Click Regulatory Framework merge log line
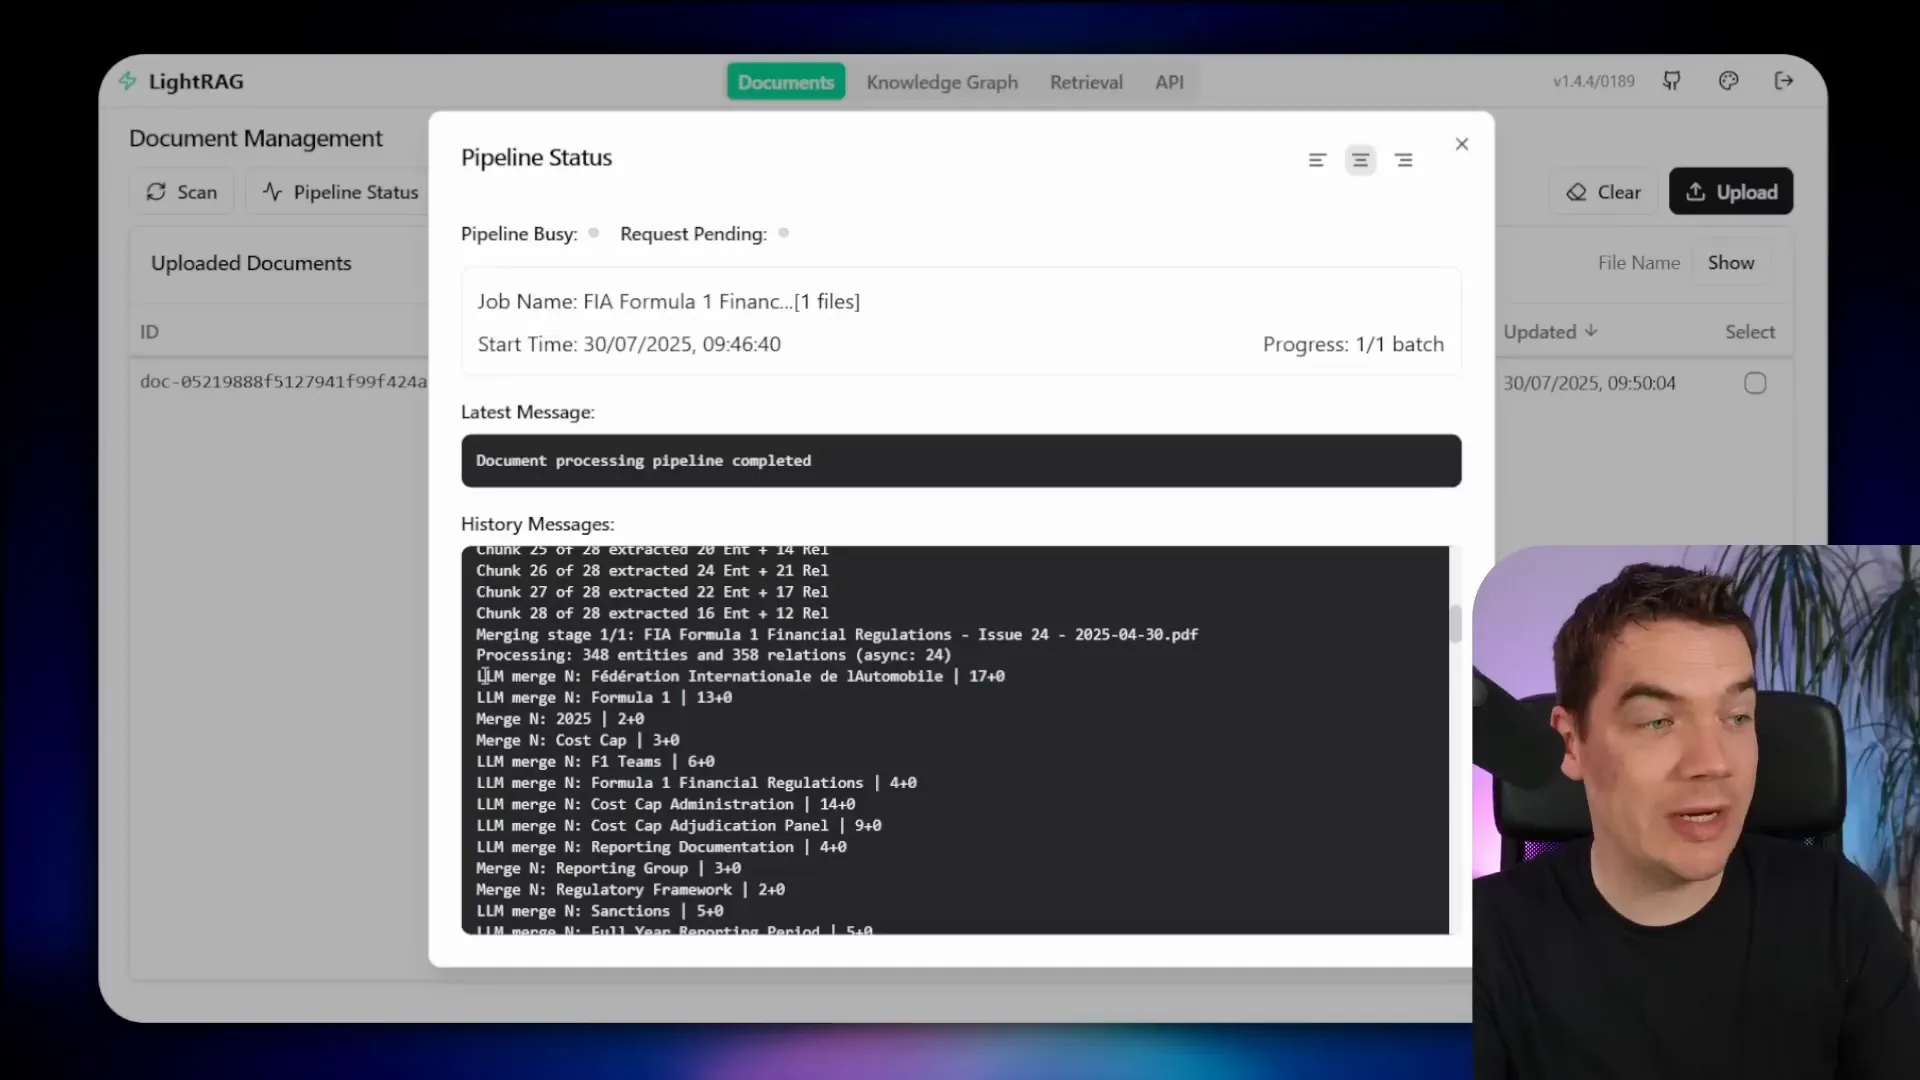The width and height of the screenshot is (1920, 1080). coord(631,890)
